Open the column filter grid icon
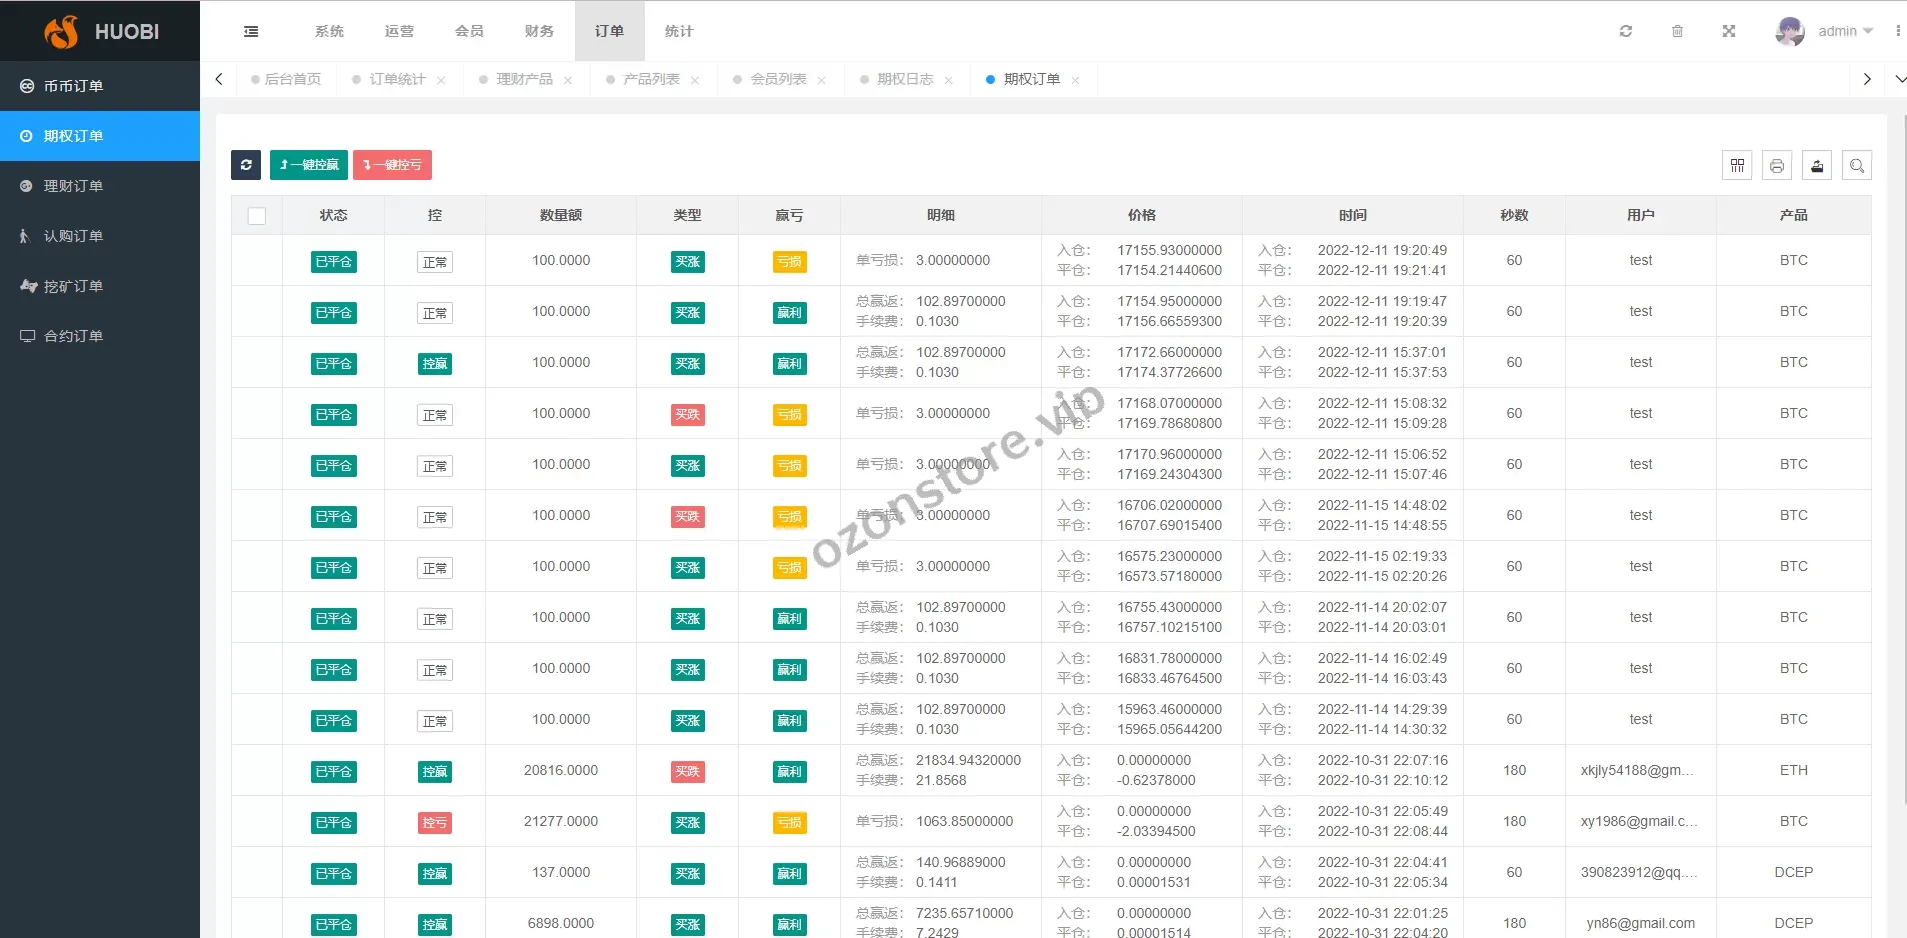The width and height of the screenshot is (1907, 938). tap(1737, 166)
